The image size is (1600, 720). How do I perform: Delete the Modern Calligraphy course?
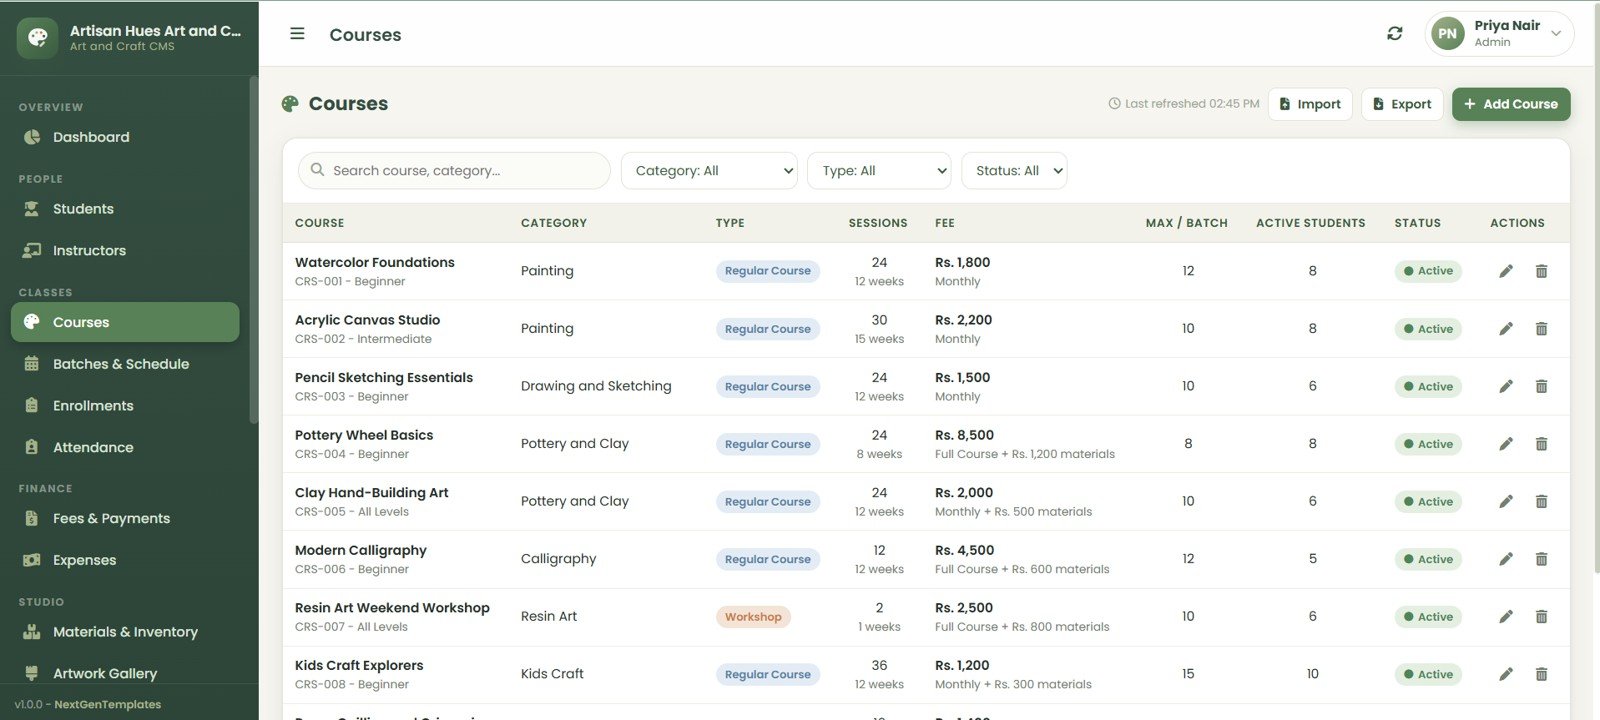[x=1541, y=559]
